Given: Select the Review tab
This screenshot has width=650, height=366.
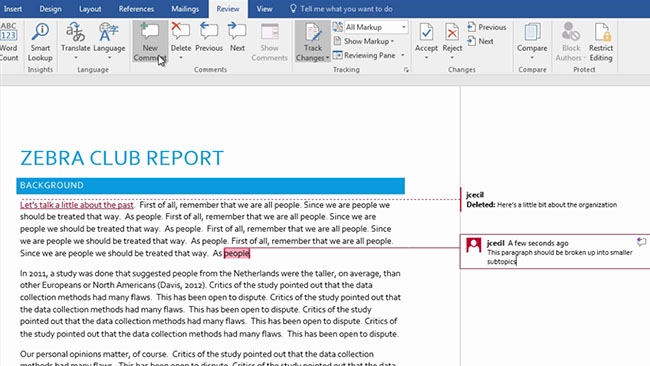Looking at the screenshot, I should (x=228, y=9).
